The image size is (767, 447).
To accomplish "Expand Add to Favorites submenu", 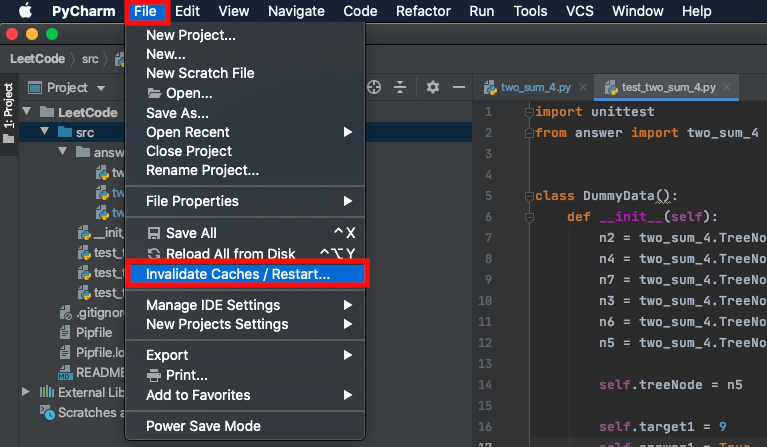I will point(245,395).
